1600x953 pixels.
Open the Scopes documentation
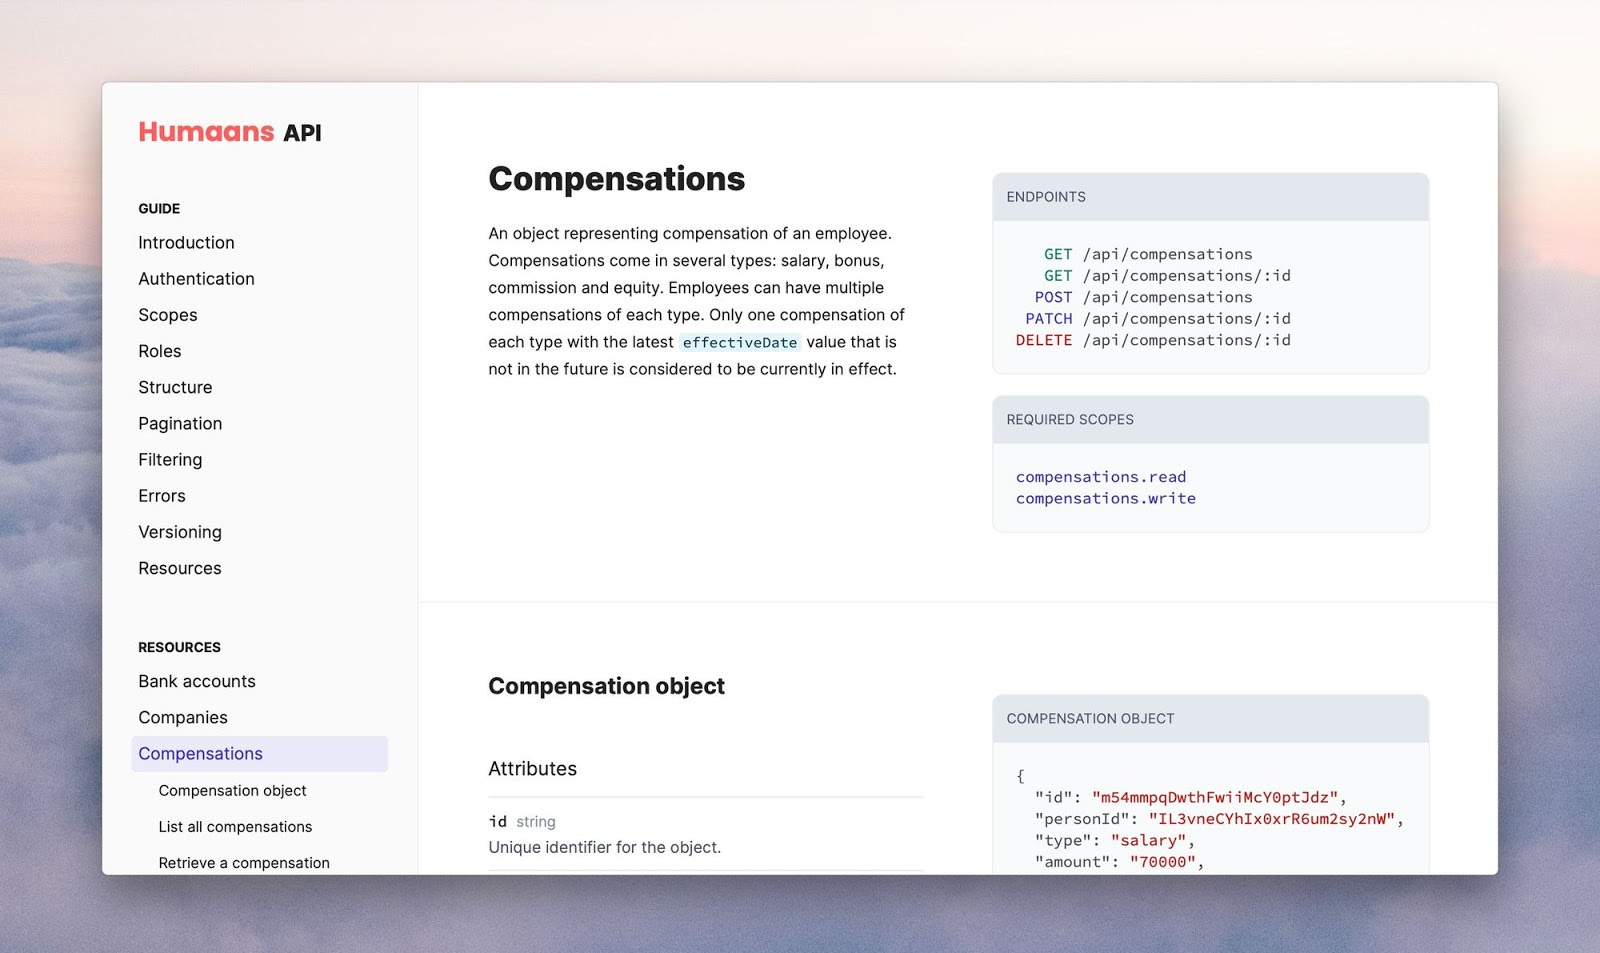tap(167, 314)
